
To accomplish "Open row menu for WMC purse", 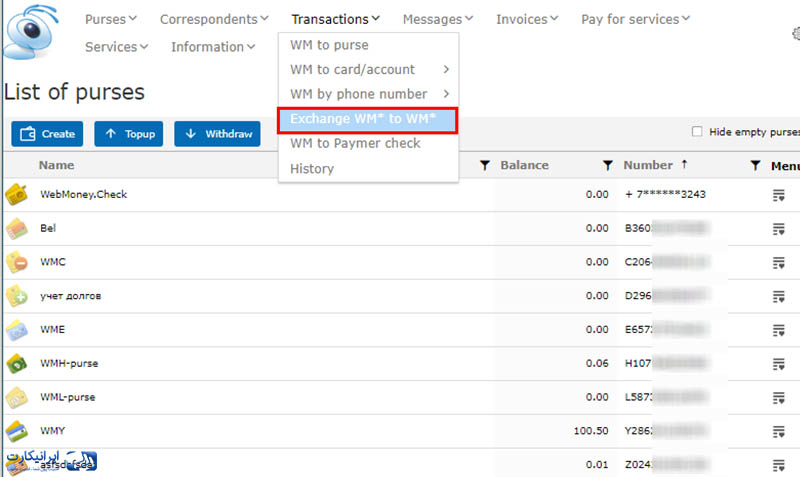I will coord(779,263).
